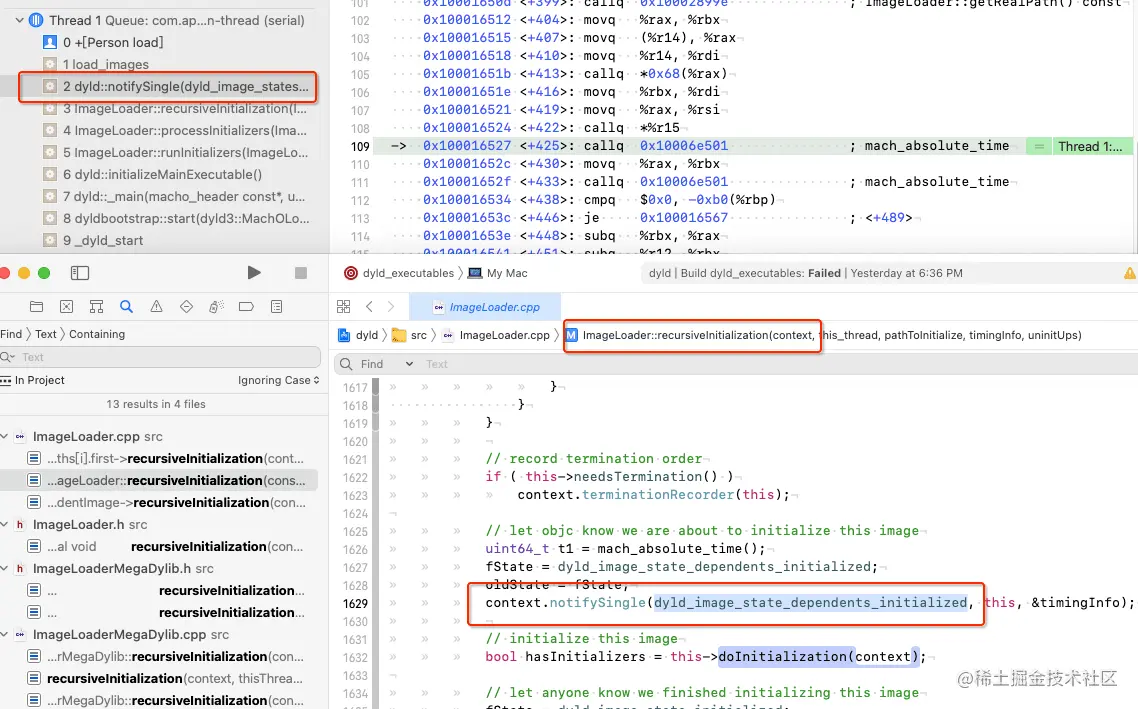The width and height of the screenshot is (1138, 709).
Task: Click the terminationRecorder call on line 1623
Action: click(x=658, y=494)
